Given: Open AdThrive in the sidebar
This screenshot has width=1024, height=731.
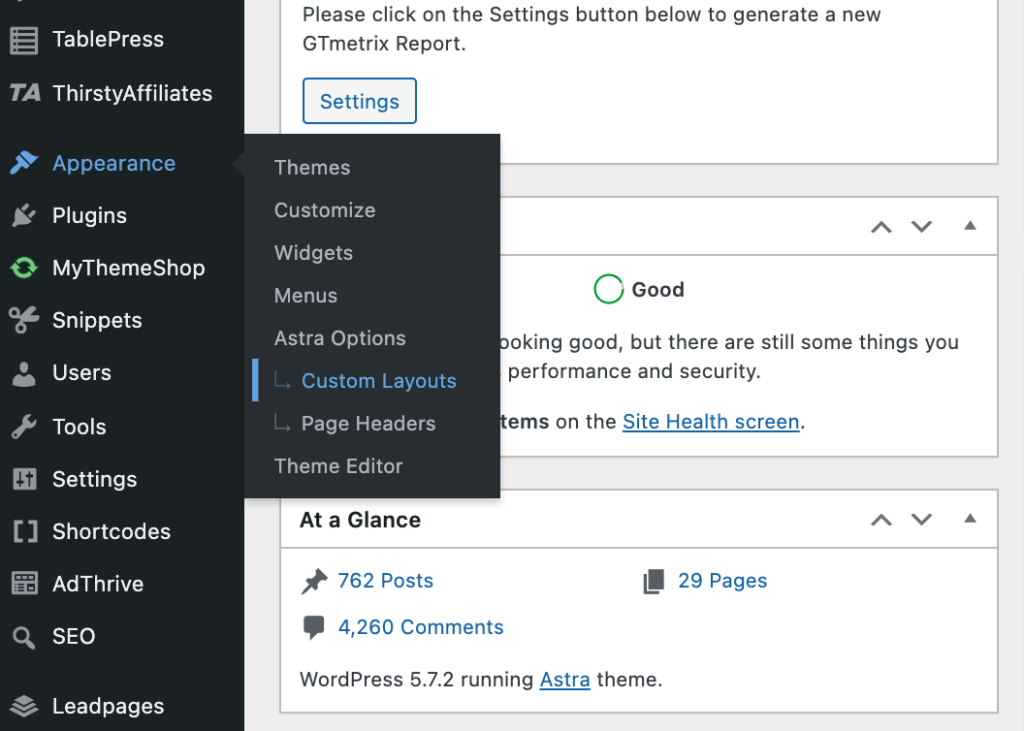Looking at the screenshot, I should (x=98, y=584).
